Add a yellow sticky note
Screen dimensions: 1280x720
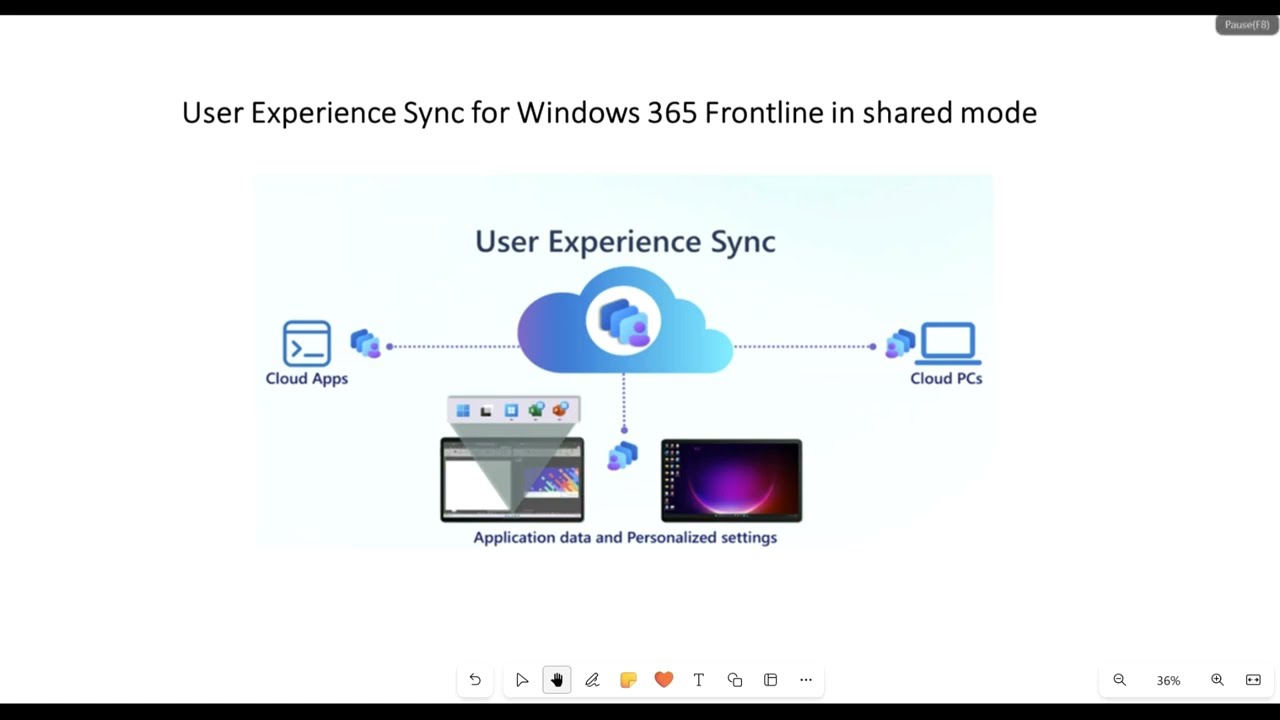pyautogui.click(x=628, y=680)
